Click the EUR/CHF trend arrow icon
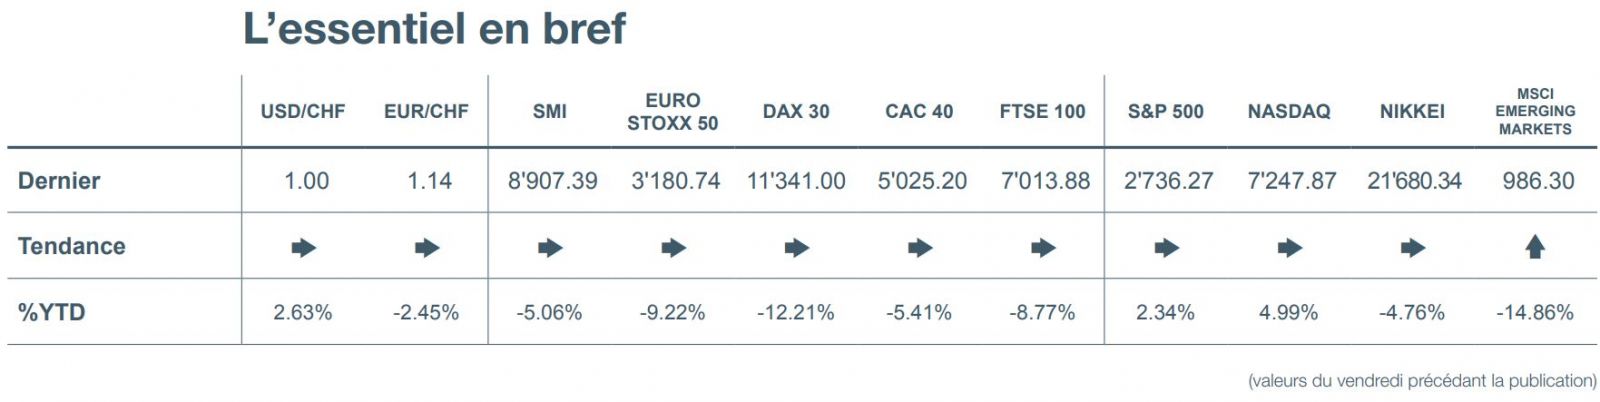This screenshot has height=402, width=1600. [427, 247]
